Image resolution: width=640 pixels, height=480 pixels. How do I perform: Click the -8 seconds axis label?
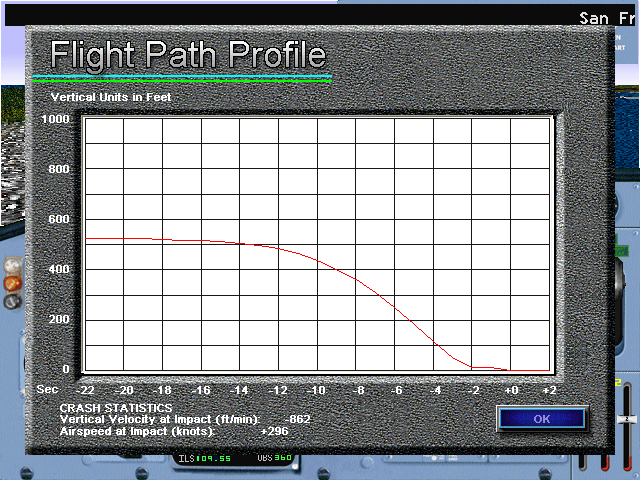[358, 390]
